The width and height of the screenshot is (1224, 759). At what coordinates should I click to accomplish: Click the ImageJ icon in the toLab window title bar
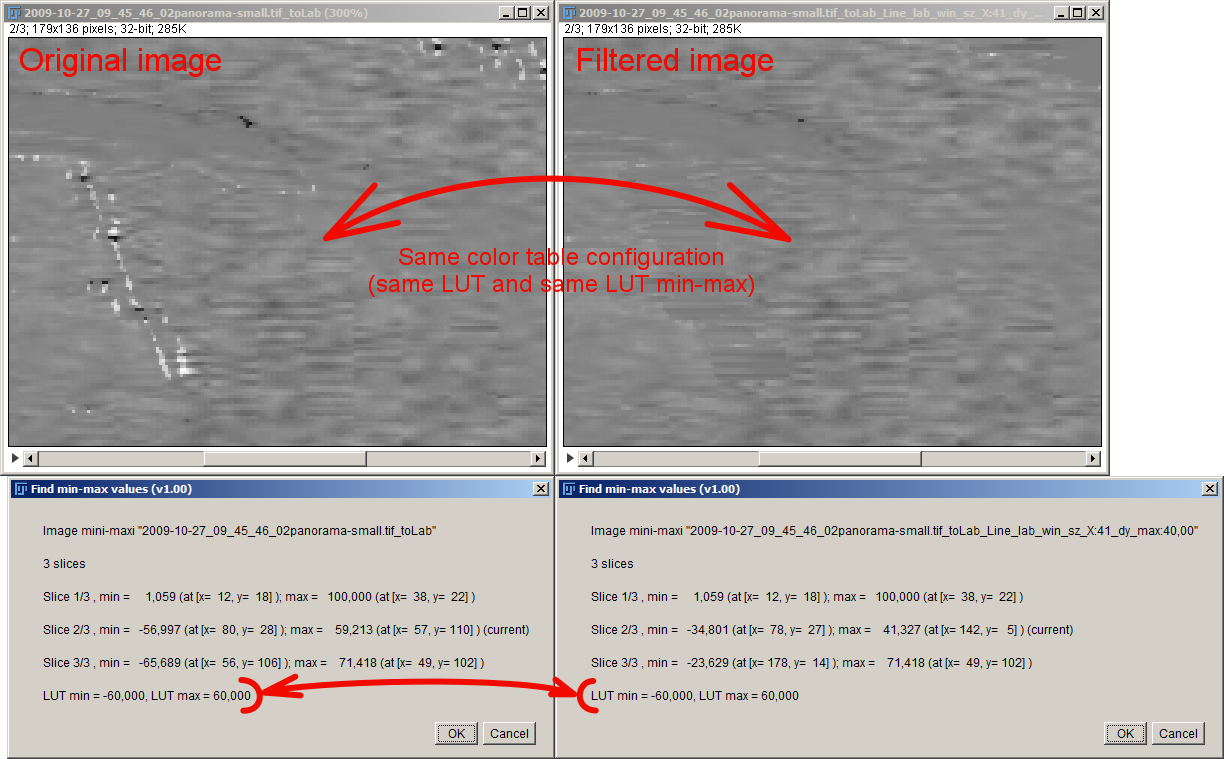click(15, 13)
